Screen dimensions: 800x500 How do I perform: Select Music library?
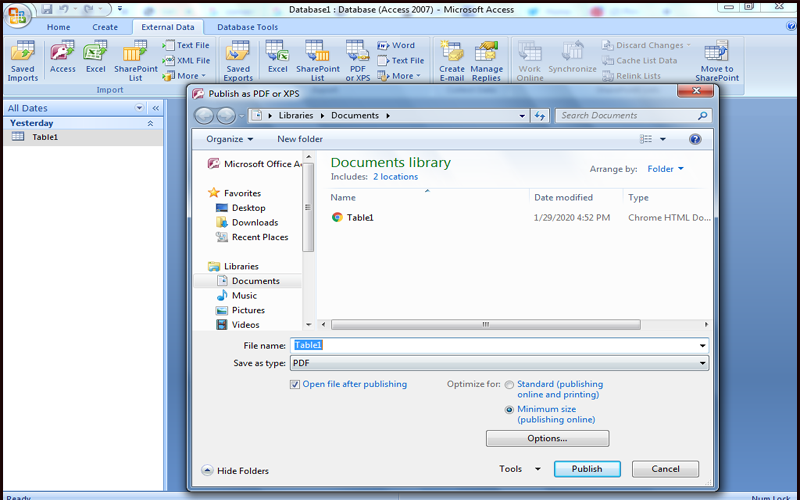pos(237,296)
